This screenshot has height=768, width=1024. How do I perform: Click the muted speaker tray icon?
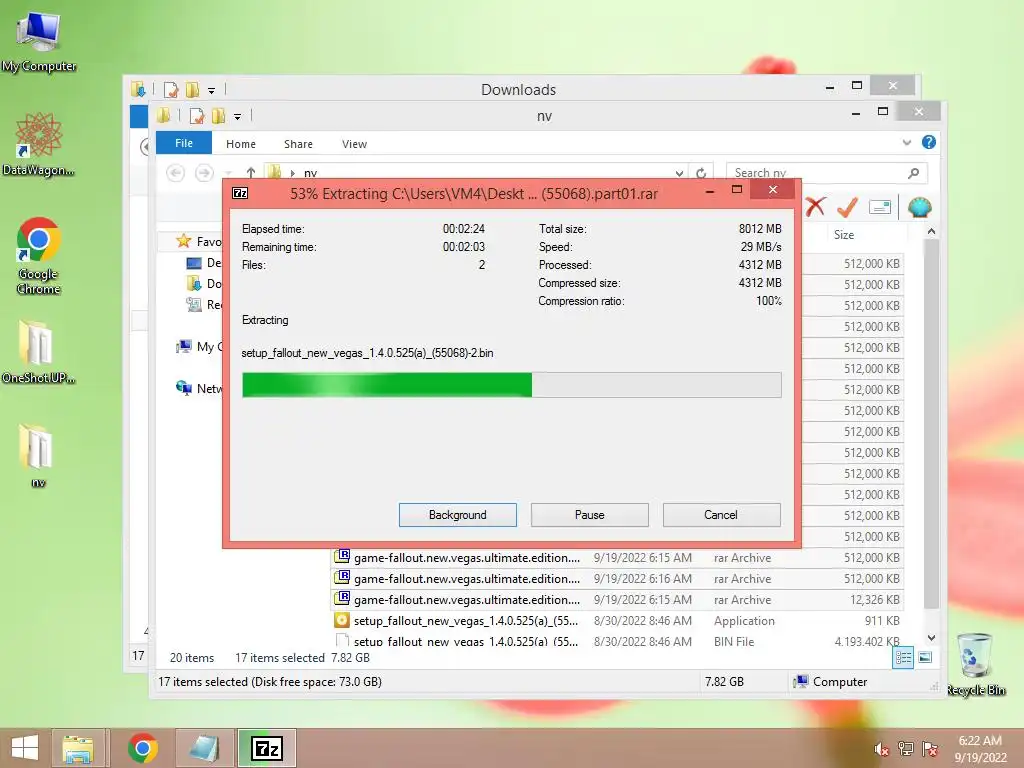tap(882, 749)
